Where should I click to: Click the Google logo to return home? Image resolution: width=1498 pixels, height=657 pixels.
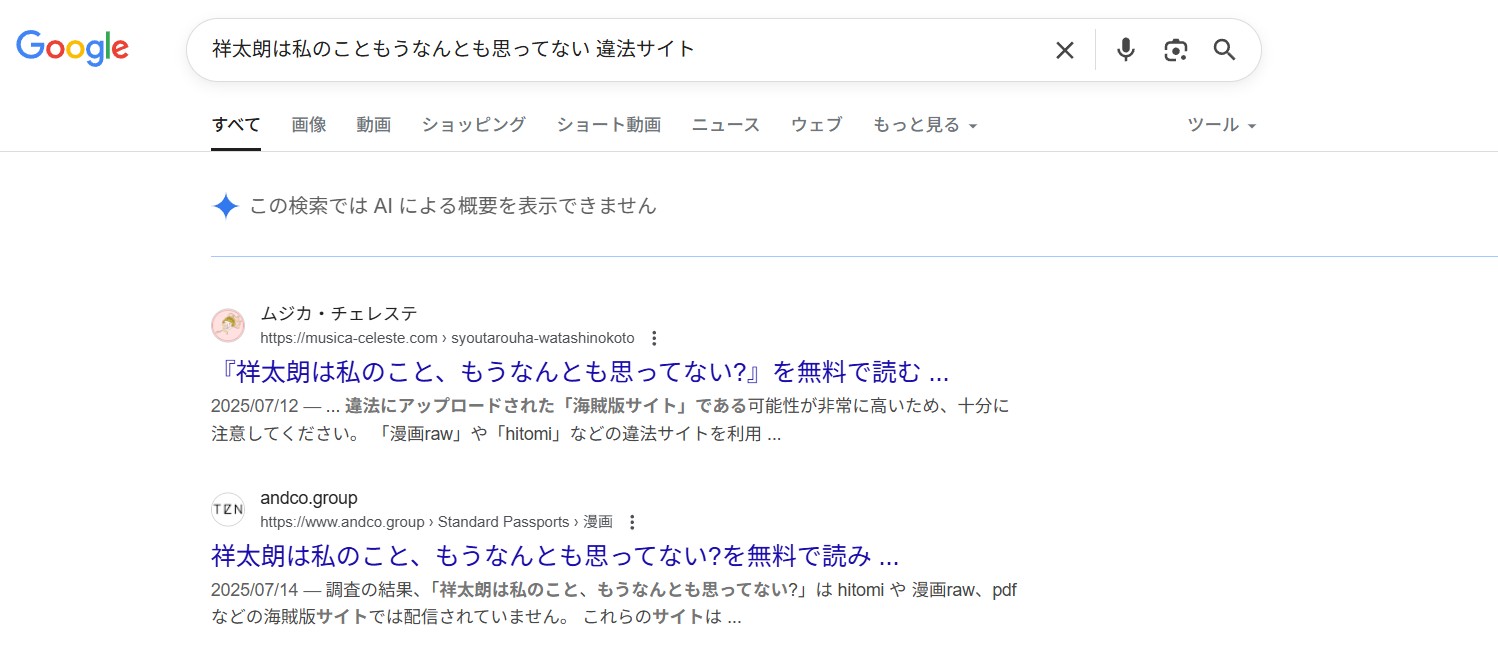(x=72, y=47)
